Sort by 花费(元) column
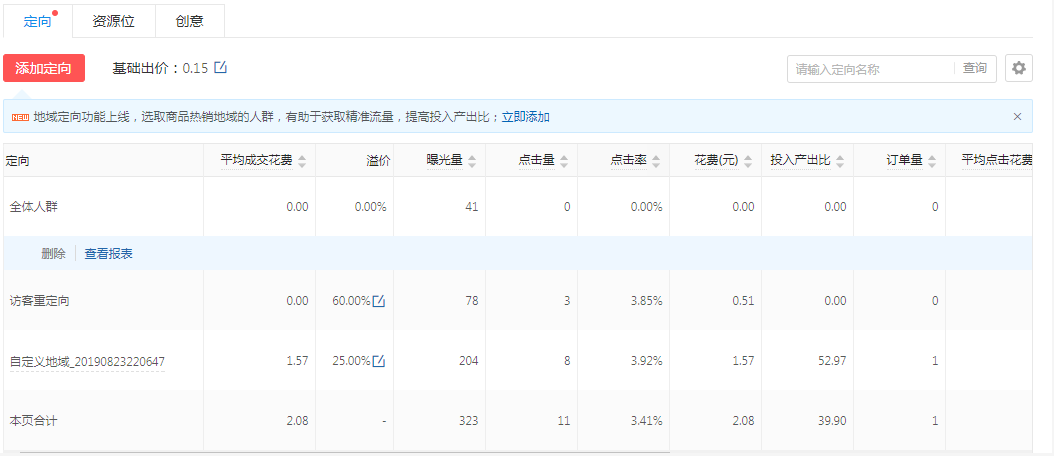The width and height of the screenshot is (1054, 456). (x=748, y=161)
